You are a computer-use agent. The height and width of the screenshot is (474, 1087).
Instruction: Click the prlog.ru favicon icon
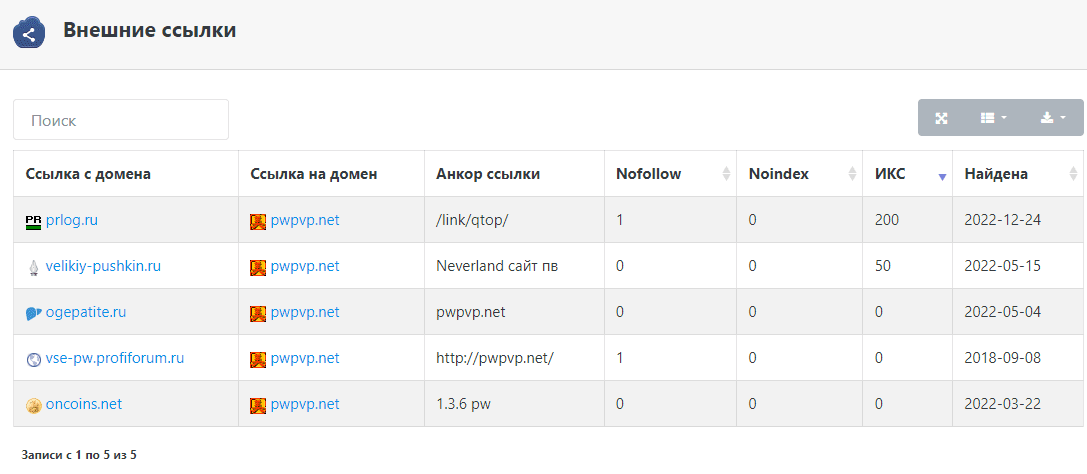point(33,221)
